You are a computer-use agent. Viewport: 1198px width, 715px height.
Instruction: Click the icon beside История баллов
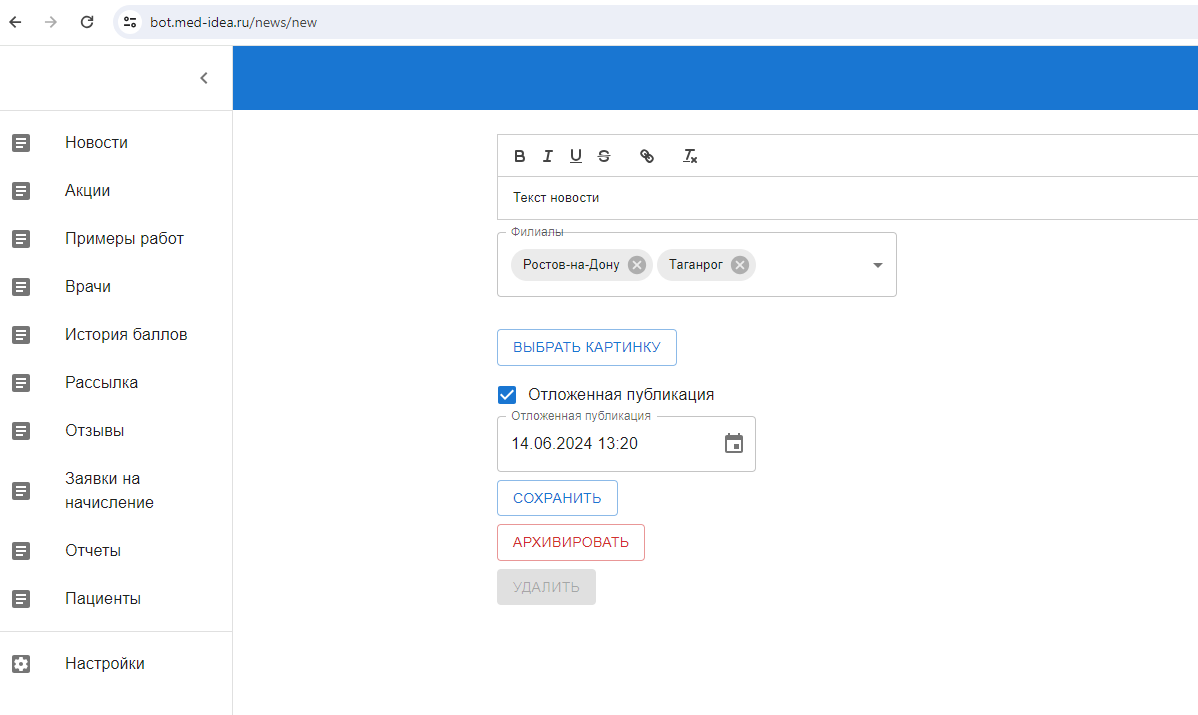click(21, 335)
